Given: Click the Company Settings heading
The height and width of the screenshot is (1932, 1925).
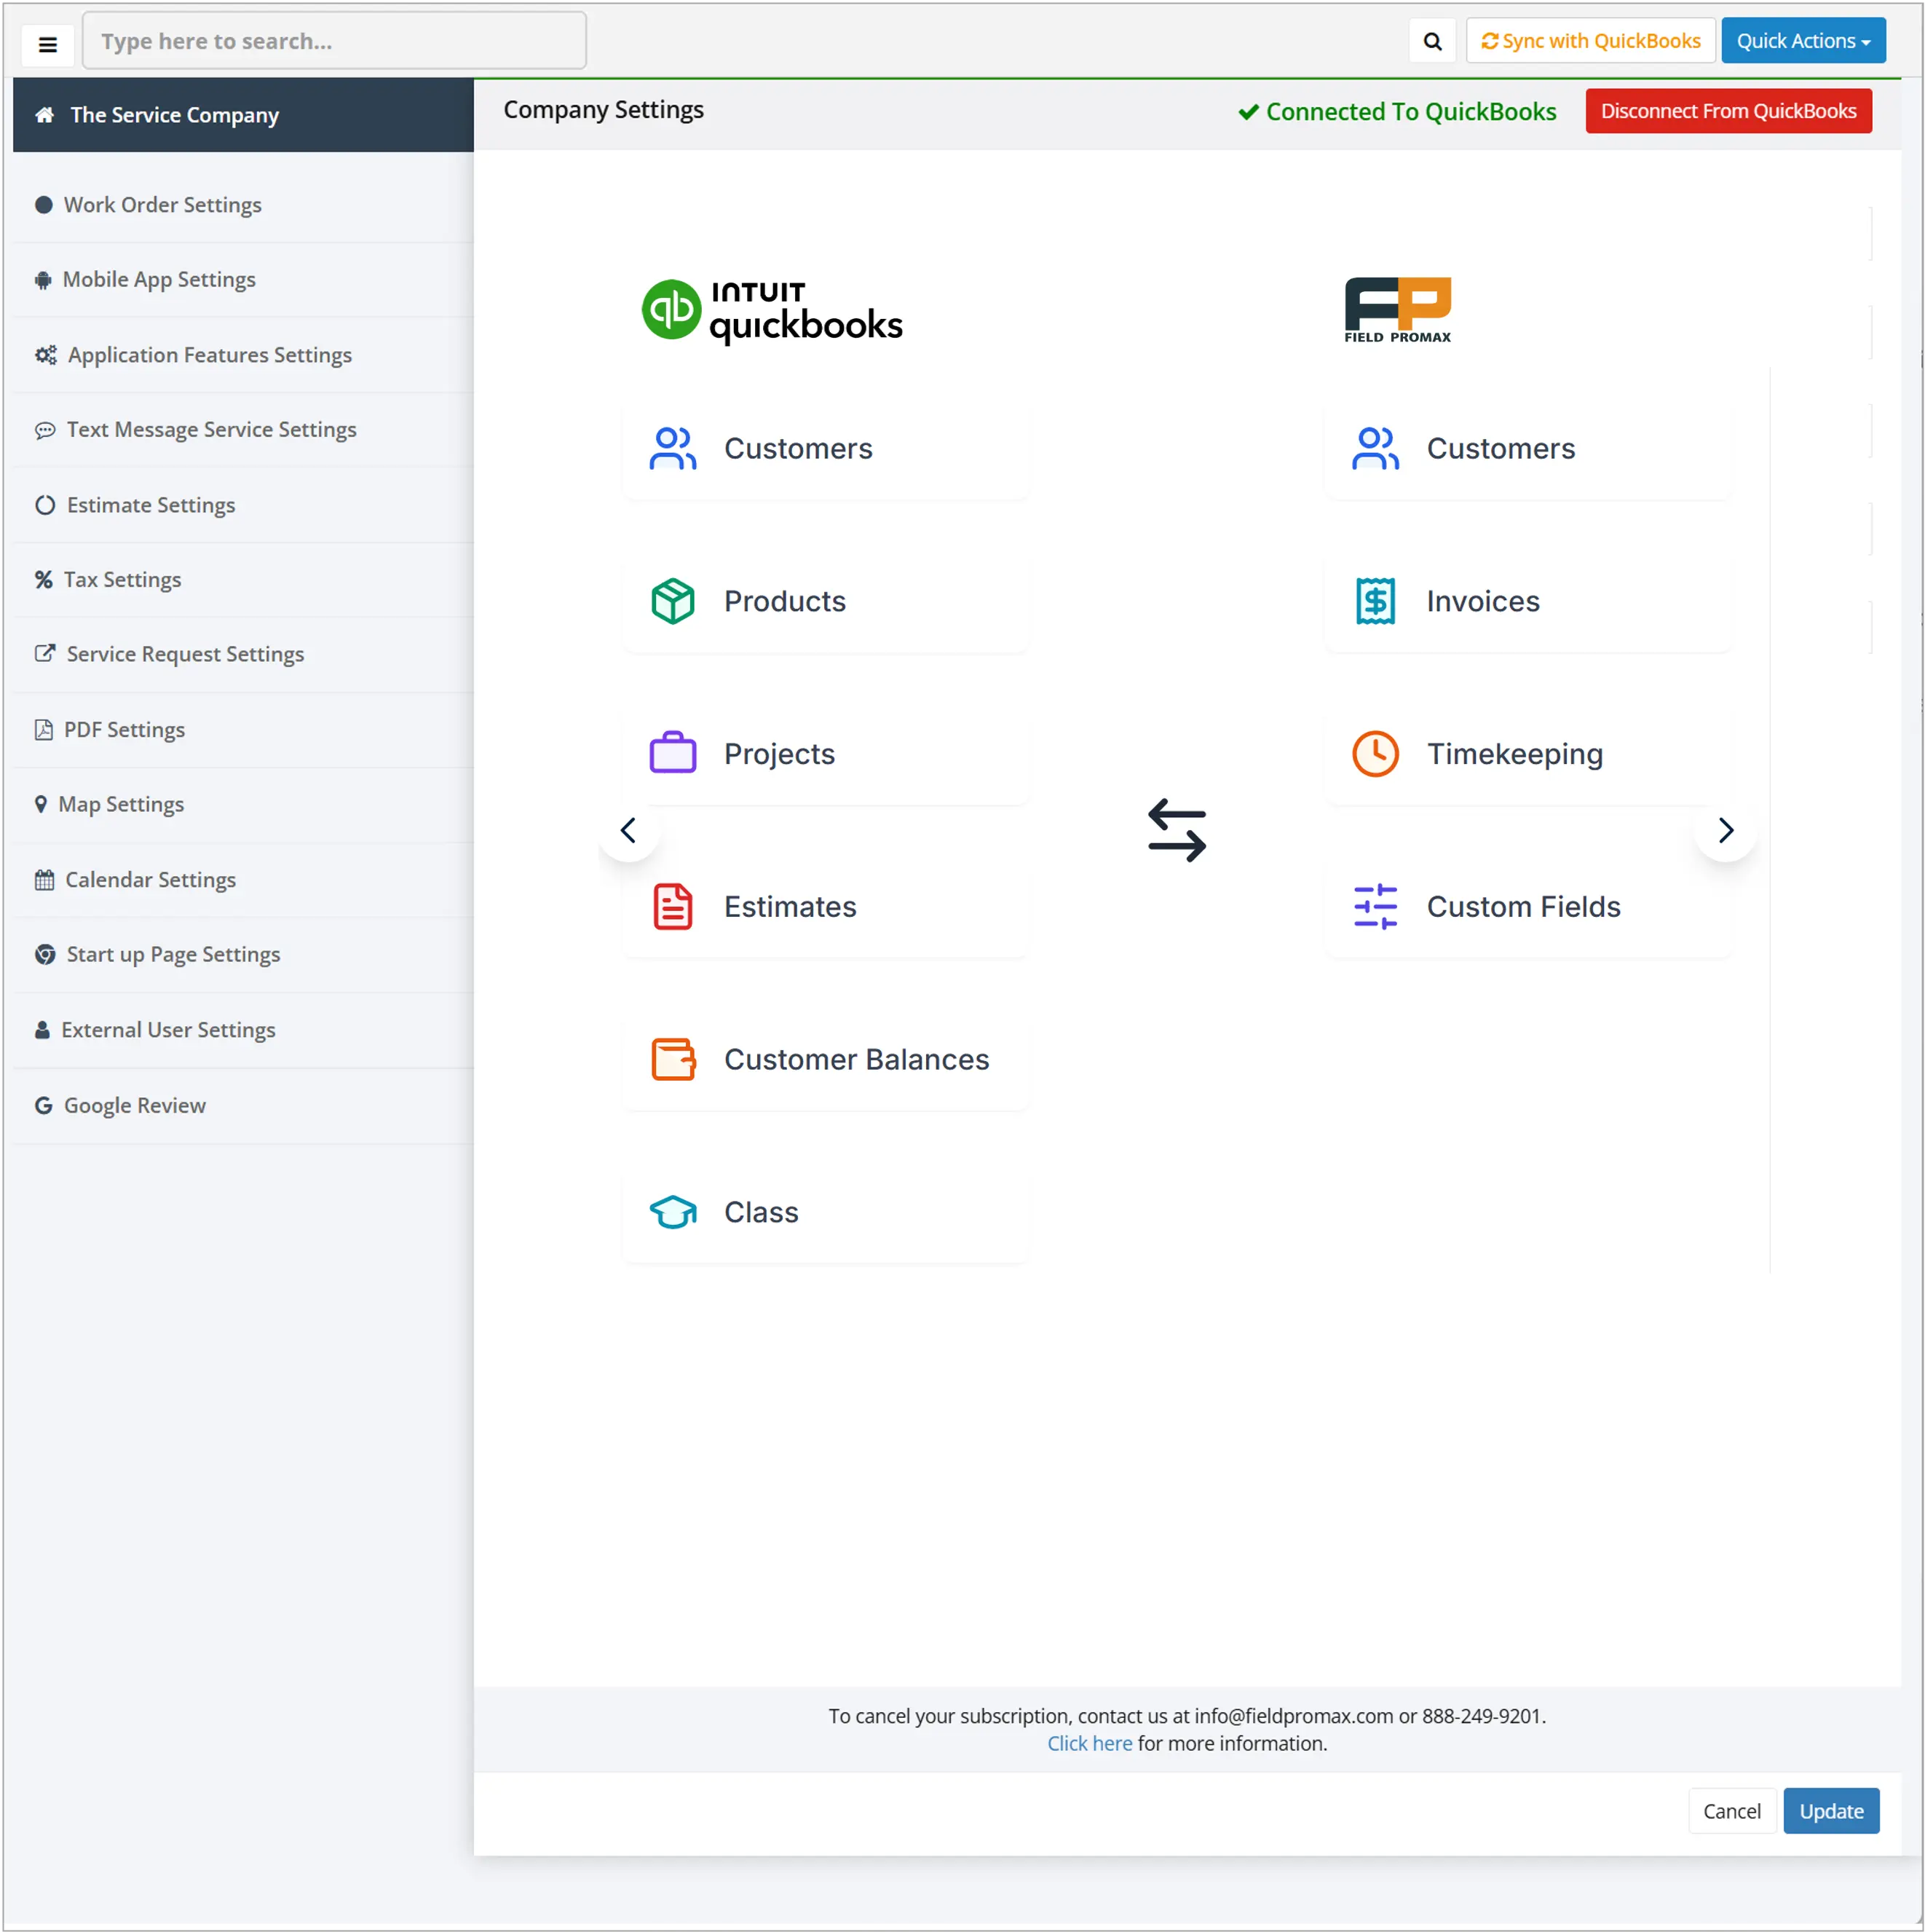Looking at the screenshot, I should pyautogui.click(x=604, y=110).
